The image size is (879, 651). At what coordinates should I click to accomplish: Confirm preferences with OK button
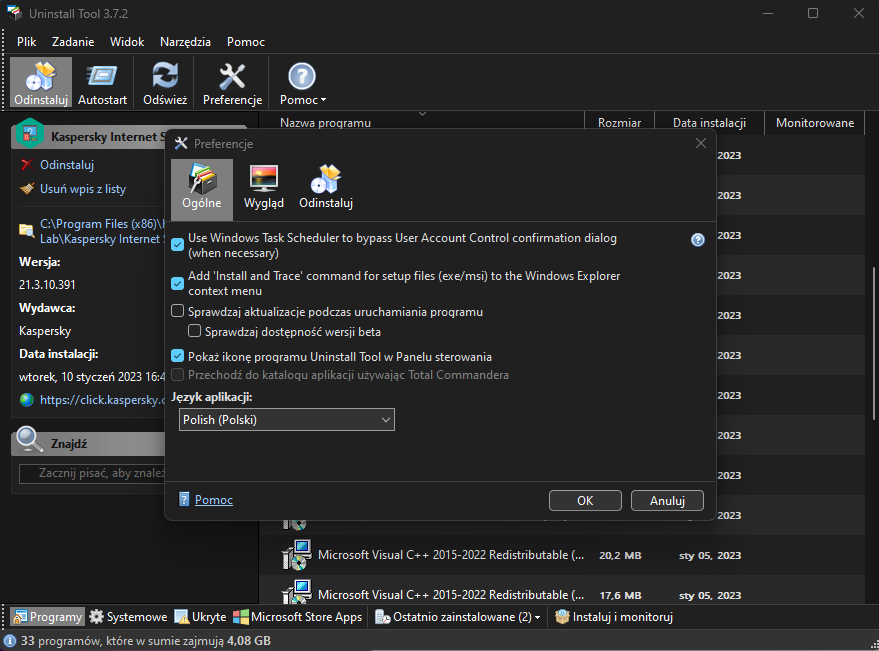(585, 500)
